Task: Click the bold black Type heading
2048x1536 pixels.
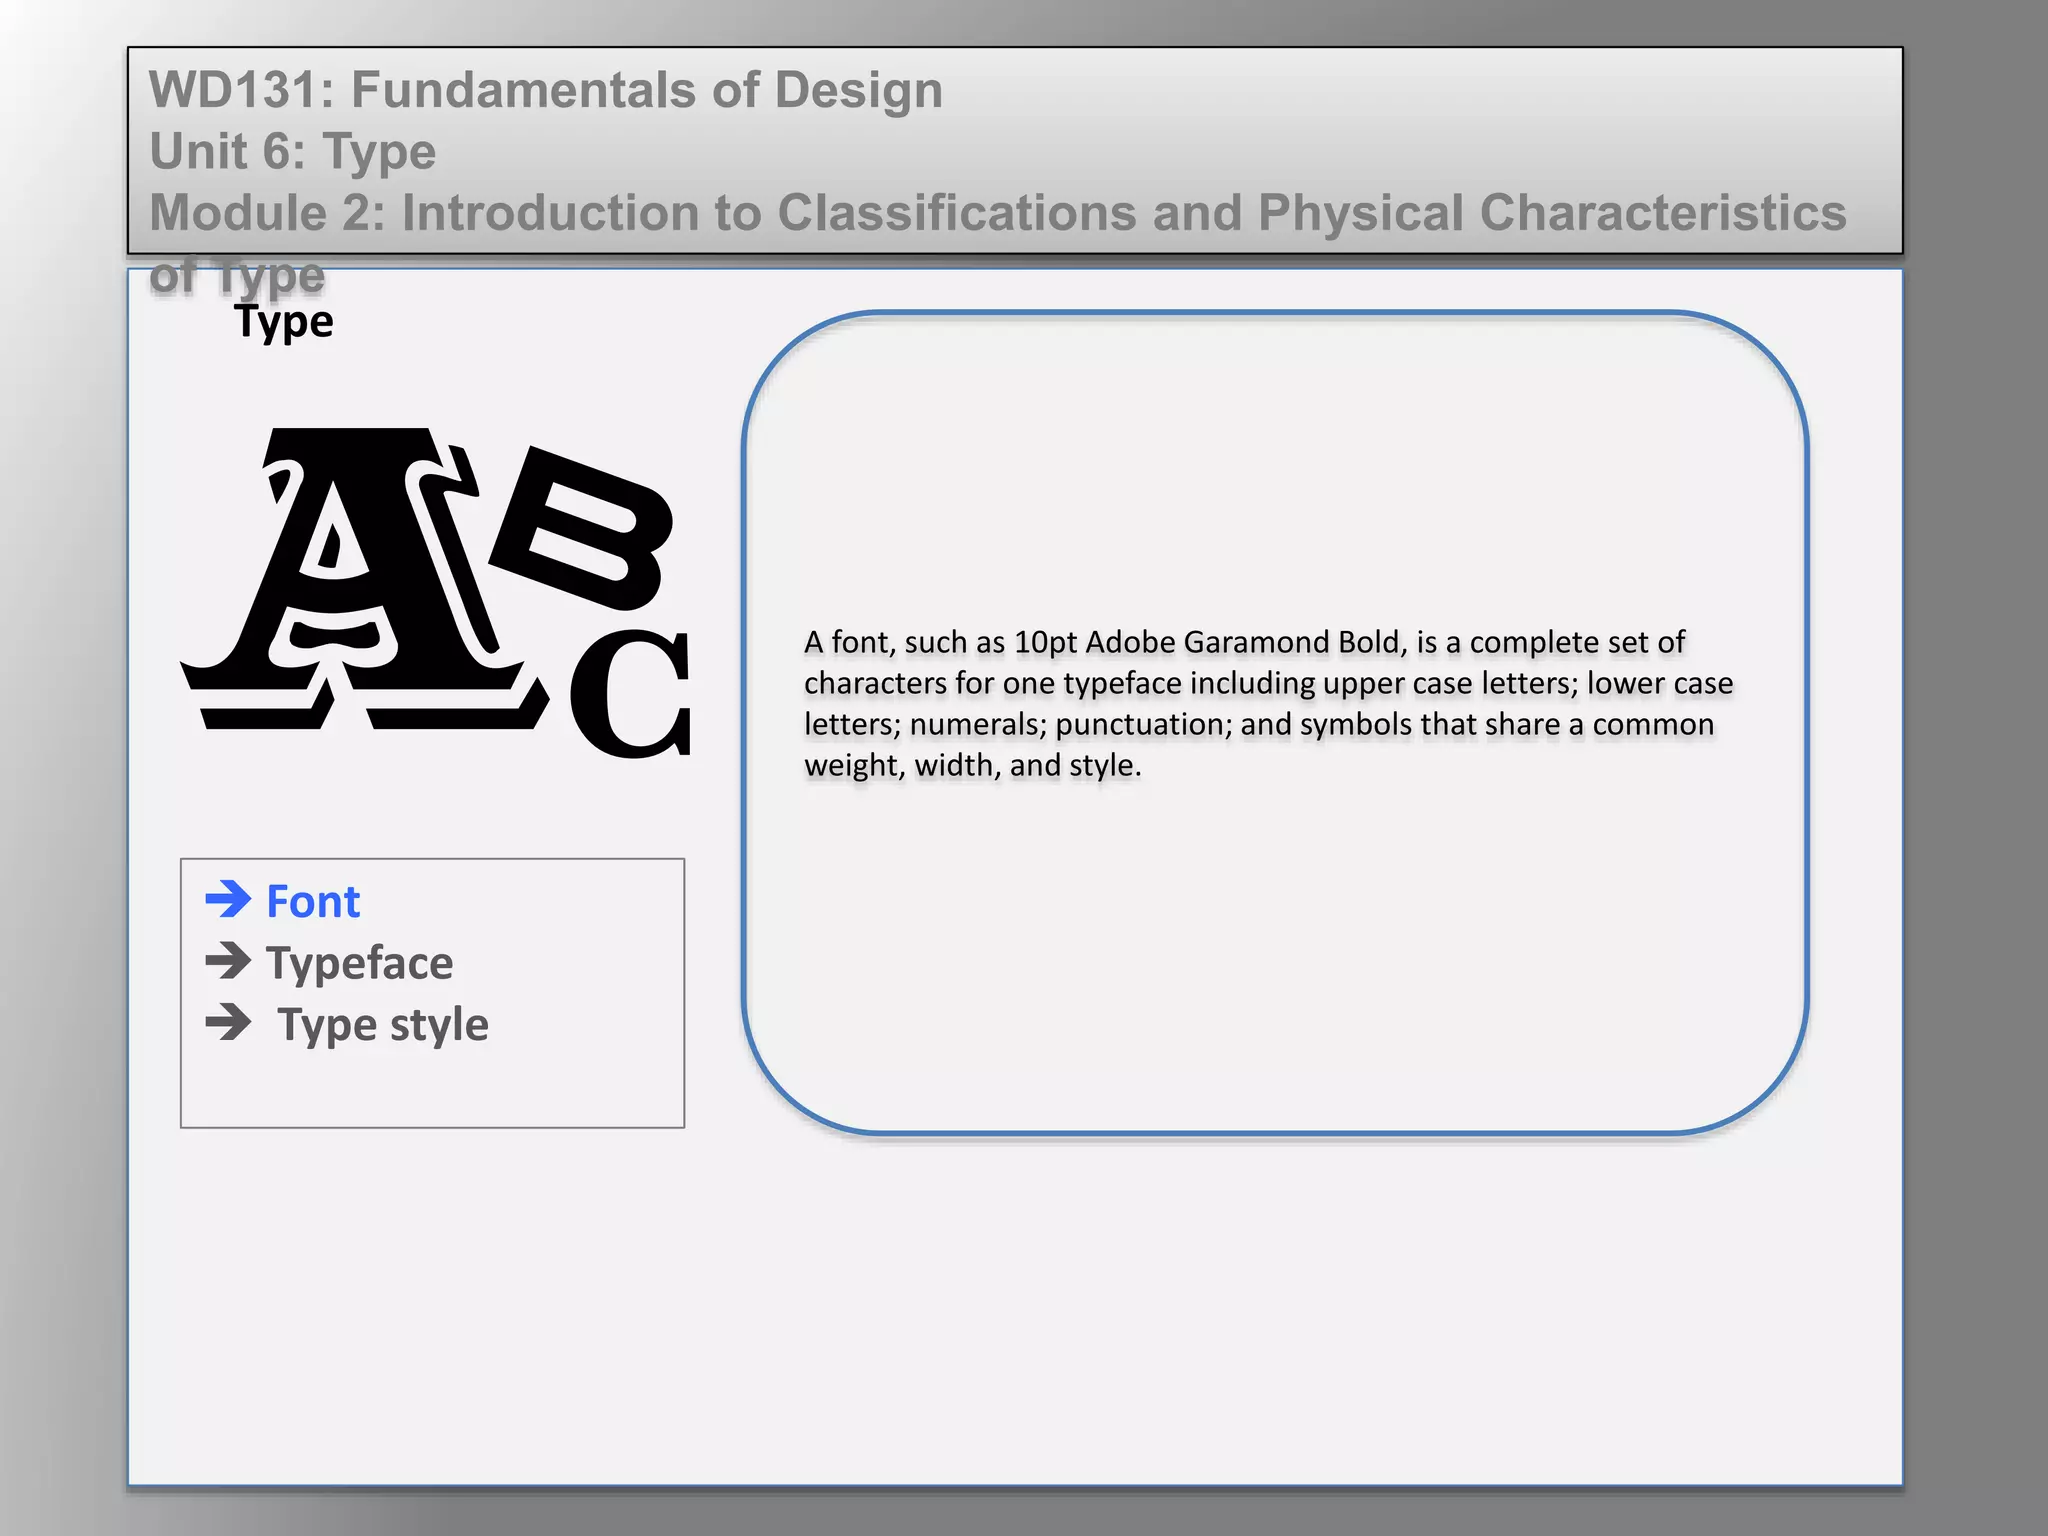Action: 283,322
